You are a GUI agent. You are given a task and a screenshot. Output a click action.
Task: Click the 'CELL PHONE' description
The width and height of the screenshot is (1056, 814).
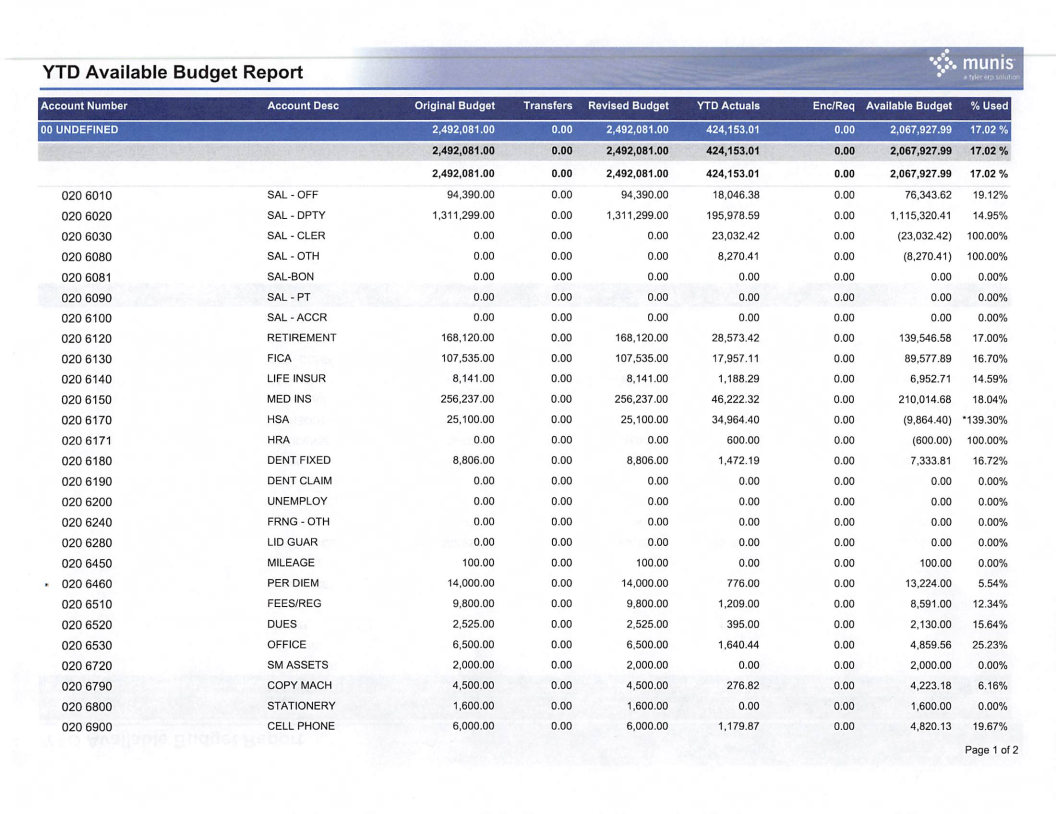[x=301, y=726]
